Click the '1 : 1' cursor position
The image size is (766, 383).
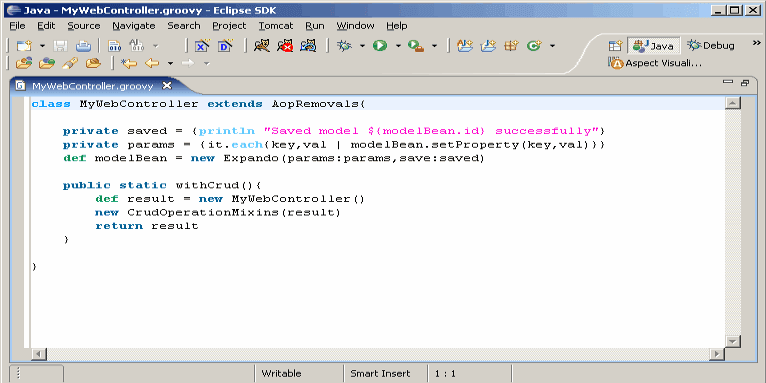click(445, 374)
